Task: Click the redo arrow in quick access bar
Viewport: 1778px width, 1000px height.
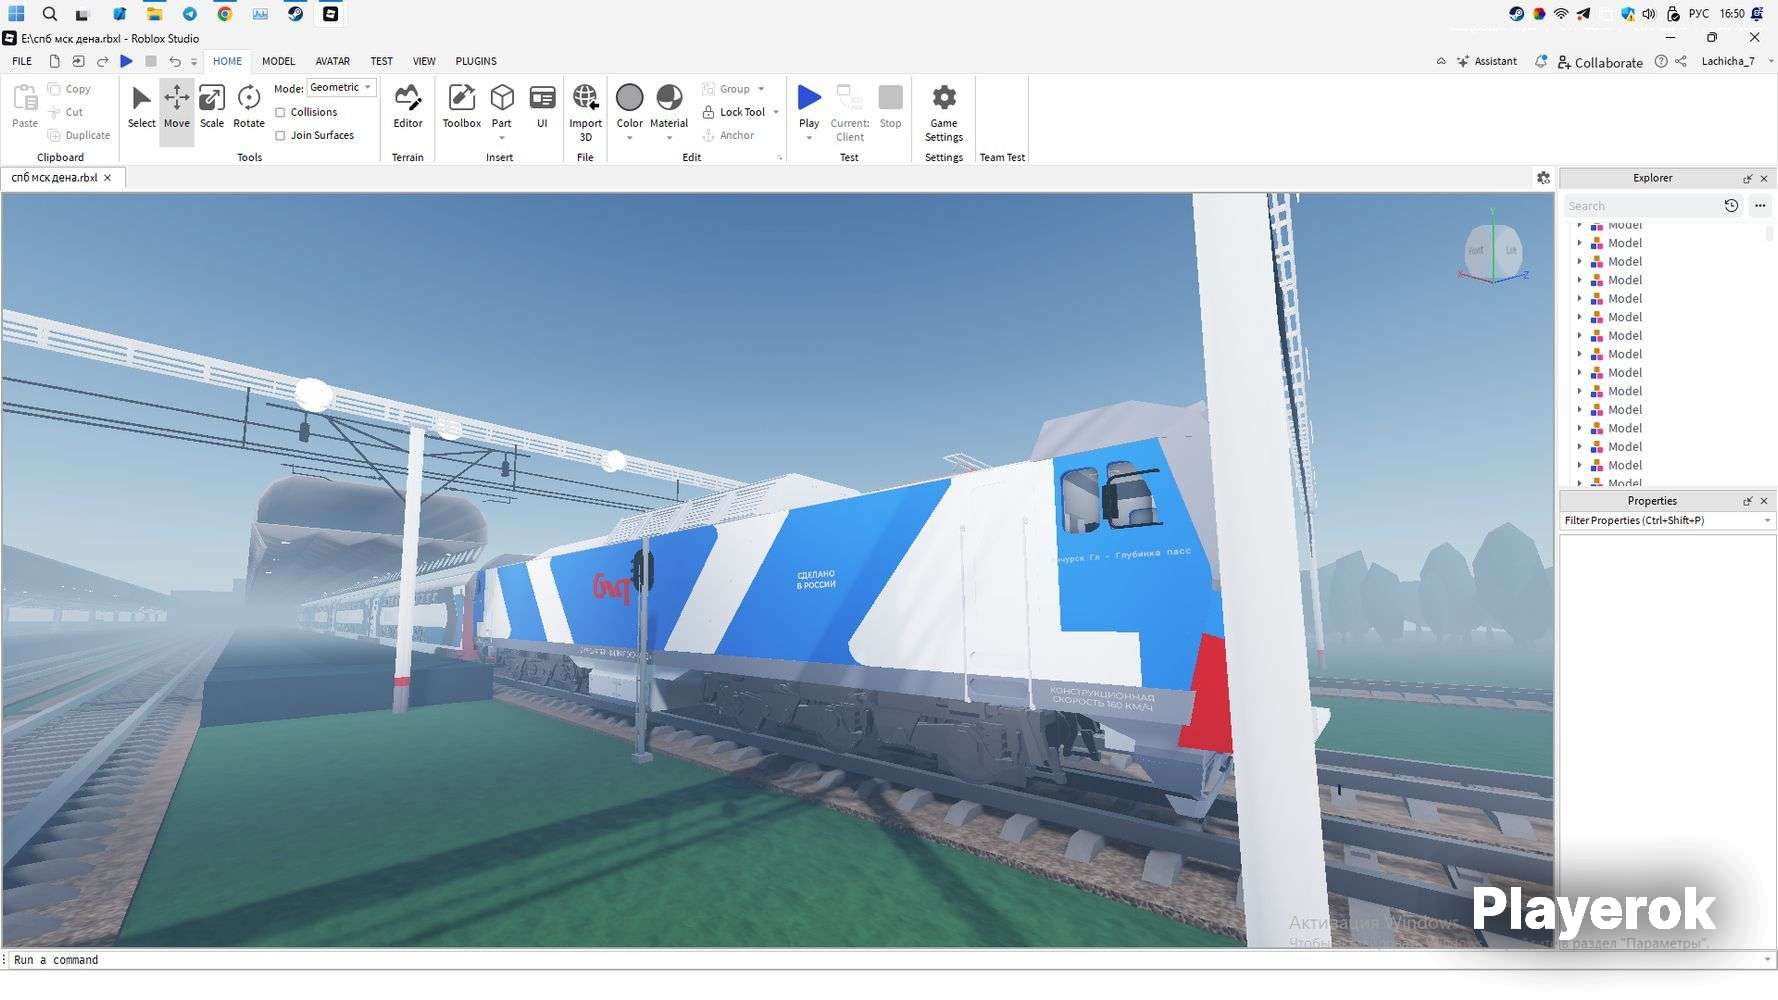Action: (102, 61)
